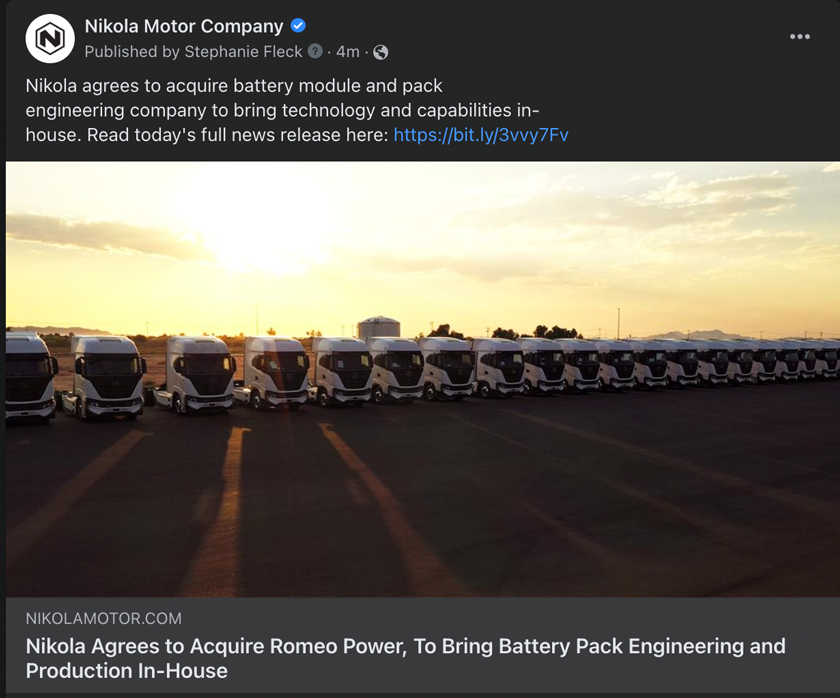Screen dimensions: 840x698
Task: Click the Nikola logo profile avatar
Action: [49, 39]
